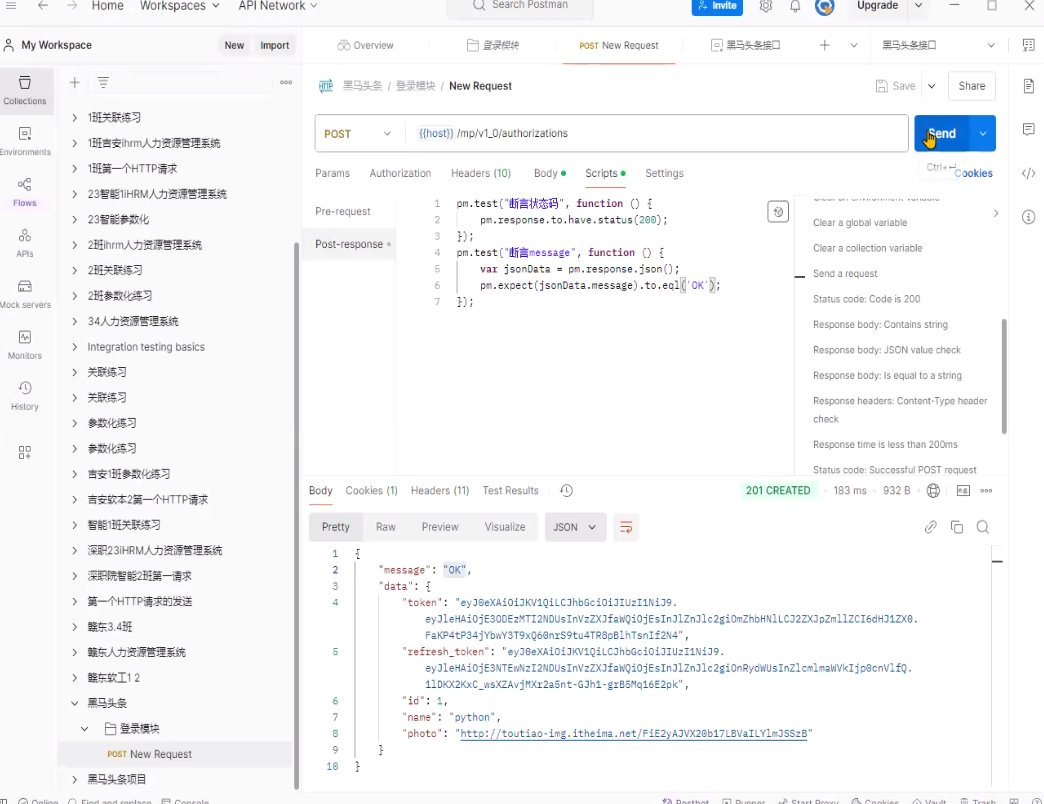Collapse the snippets panel chevron

[996, 214]
